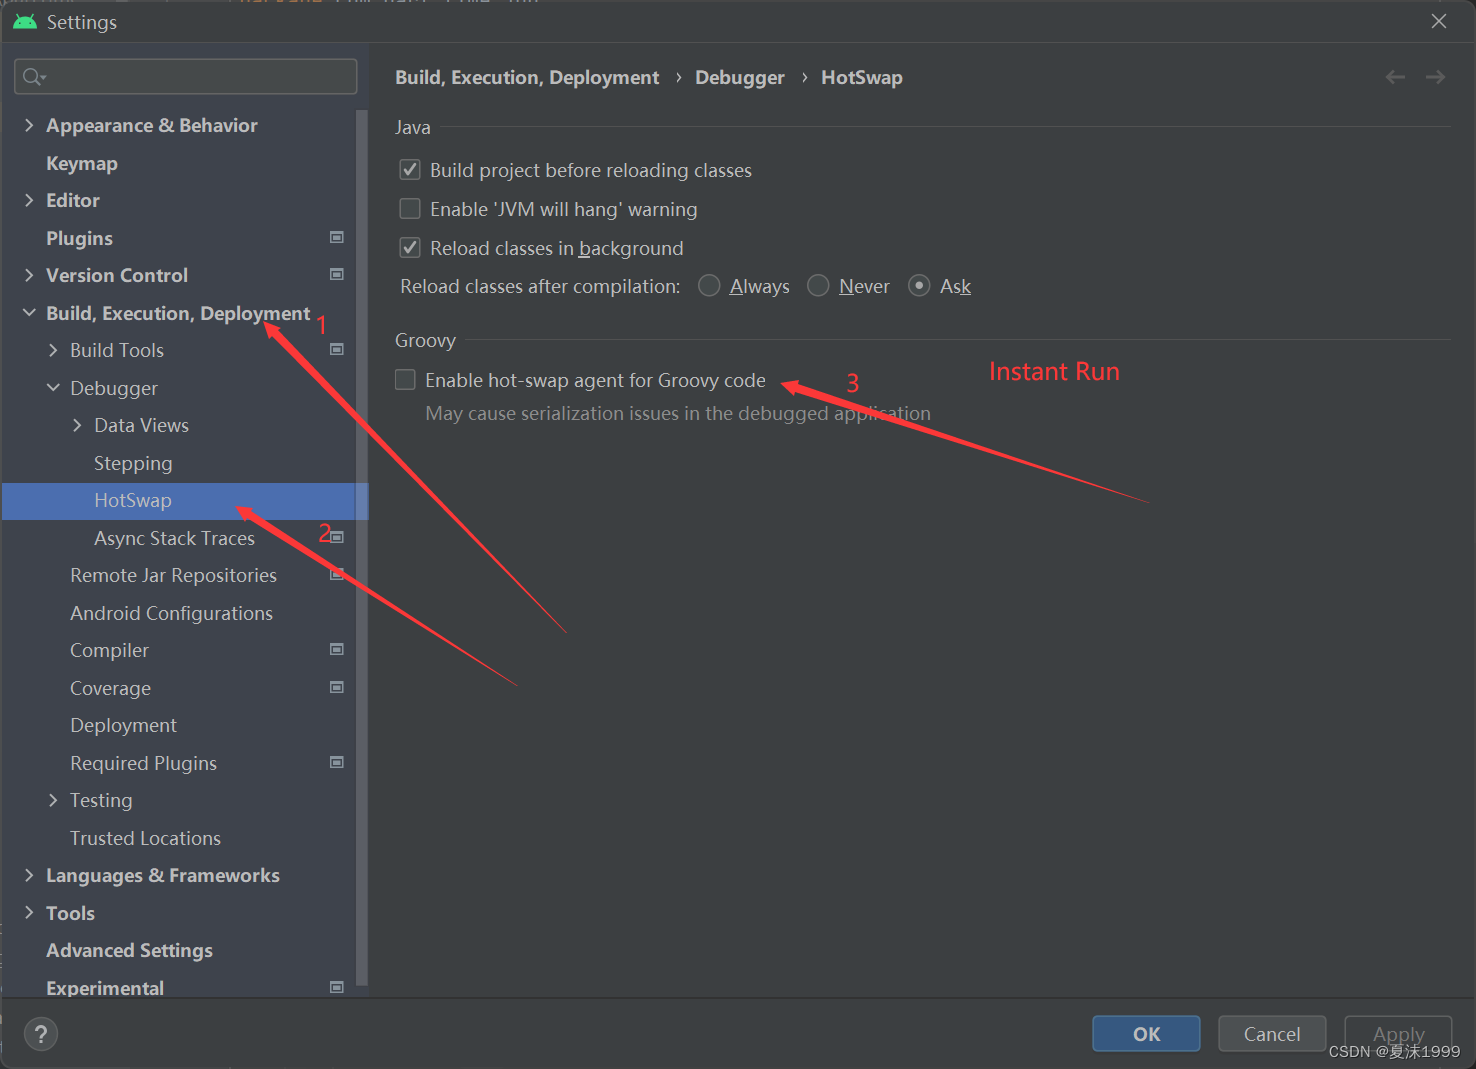Viewport: 1476px width, 1069px height.
Task: Select the Always radio button for reloading classes
Action: pyautogui.click(x=709, y=285)
